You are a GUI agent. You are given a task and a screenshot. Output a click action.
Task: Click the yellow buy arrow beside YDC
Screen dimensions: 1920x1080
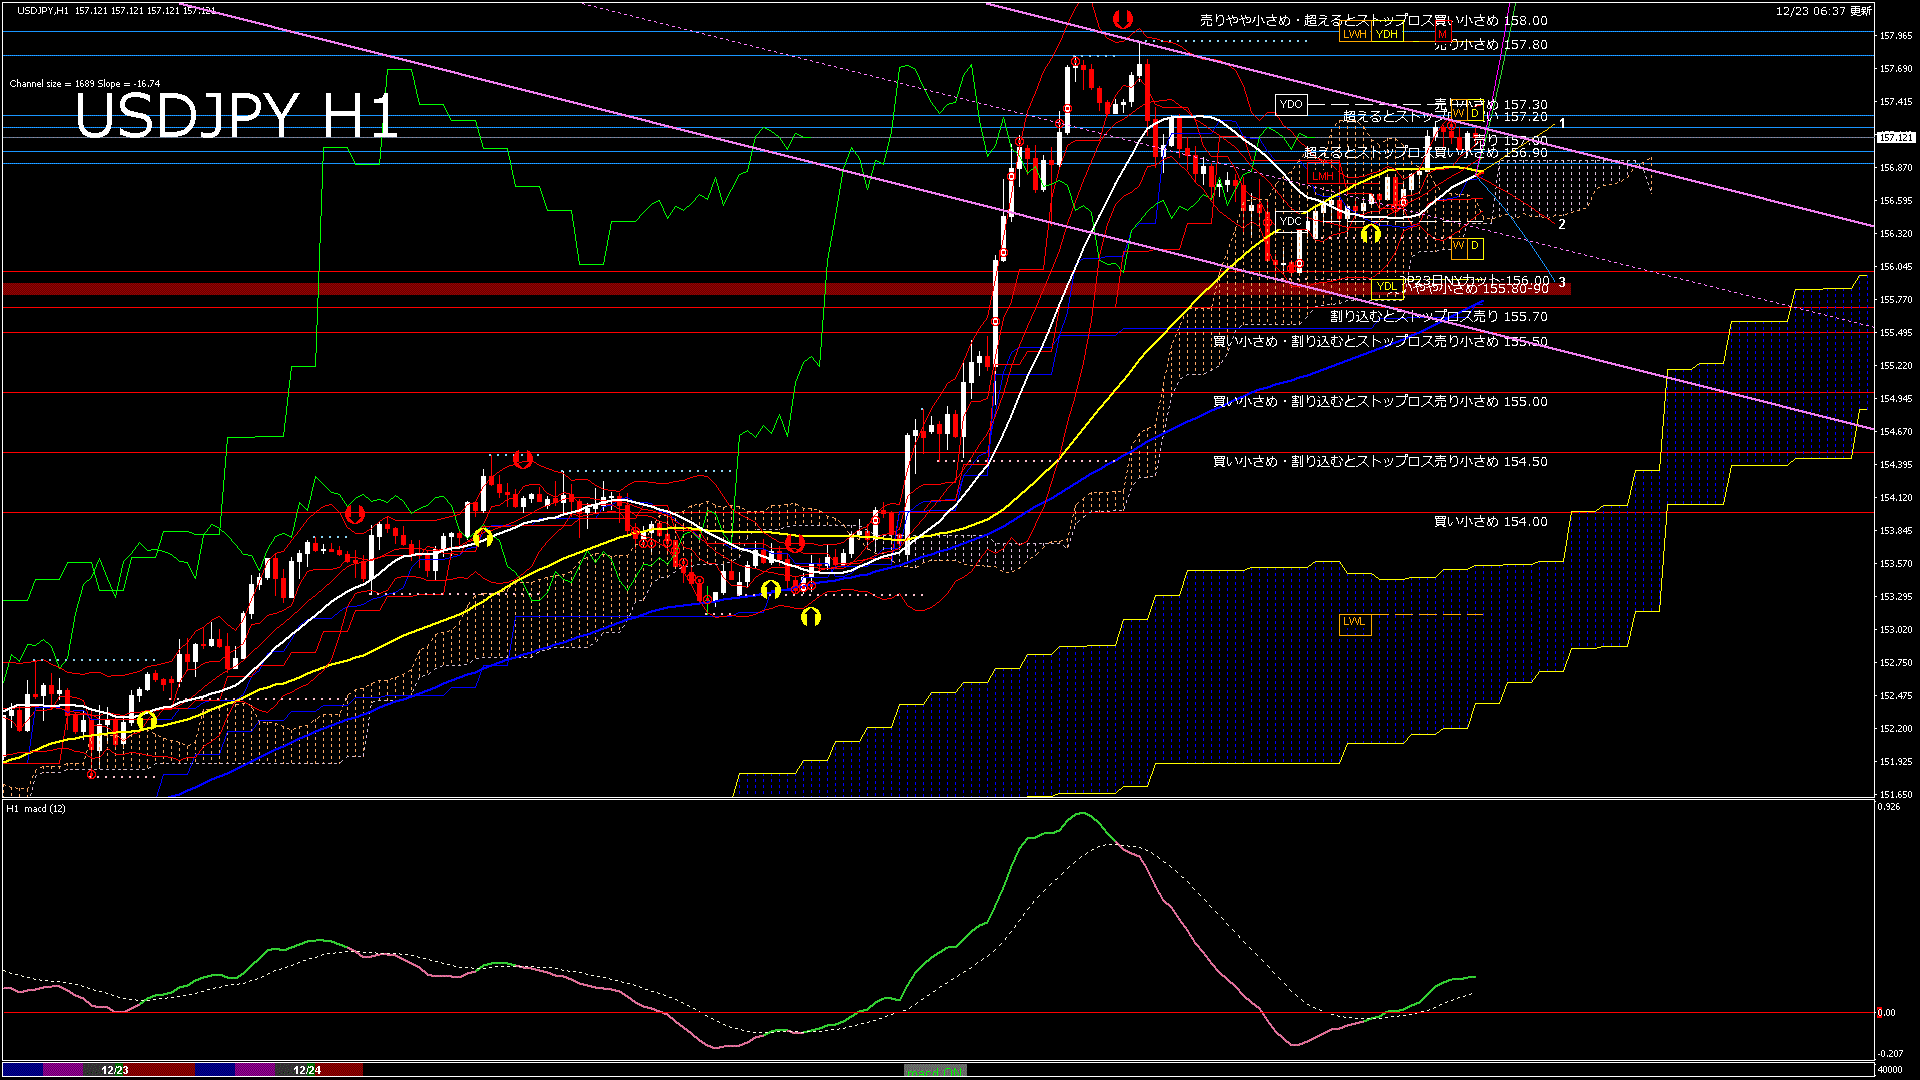coord(1371,233)
